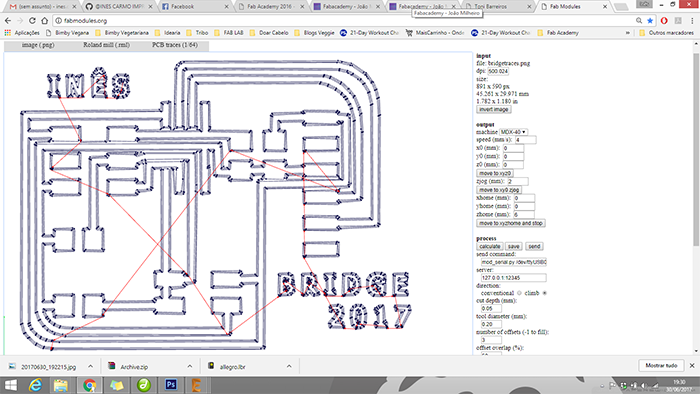Open the Blogs Veggie bookmark folder

(314, 33)
